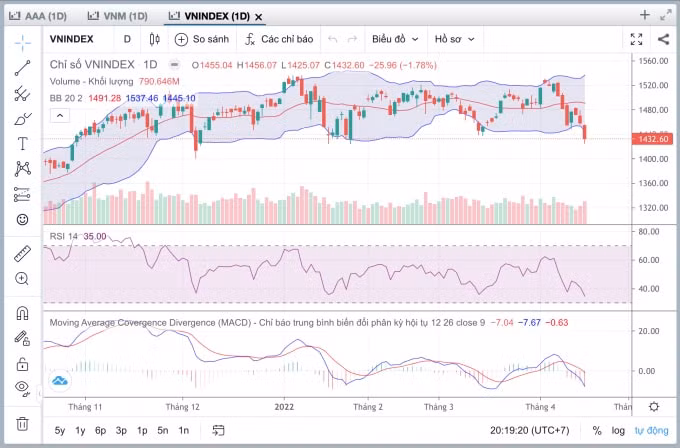Switch to the AAA (1D) tab
680x448 pixels.
pyautogui.click(x=38, y=16)
